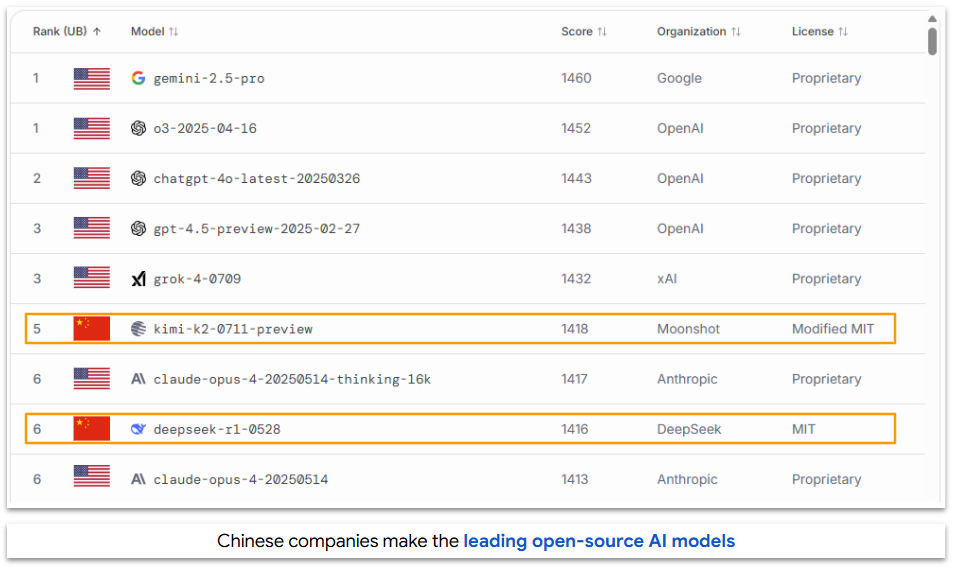Image resolution: width=953 pixels, height=568 pixels.
Task: Click China flag in kimi-k2-0711-preview row
Action: point(92,329)
